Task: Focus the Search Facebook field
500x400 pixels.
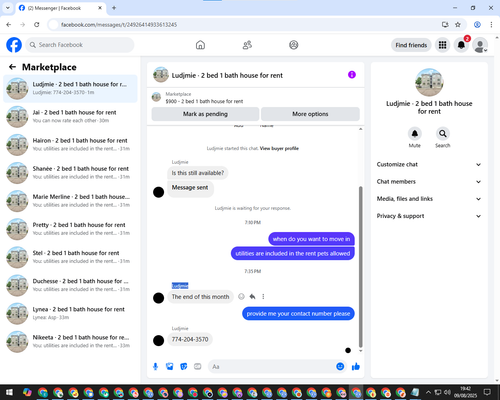Action: click(80, 45)
